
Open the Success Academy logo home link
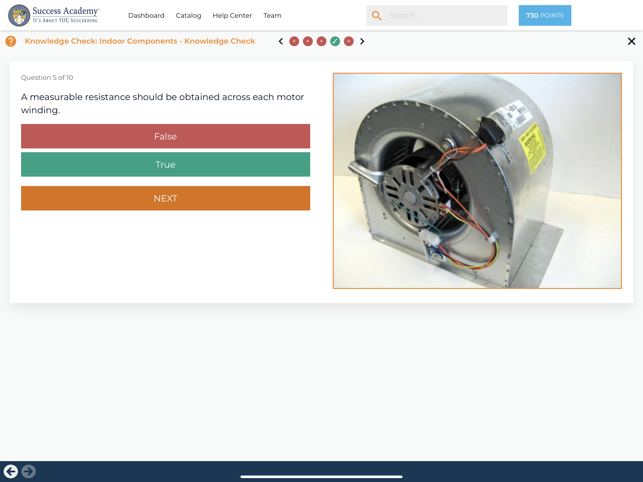point(54,15)
